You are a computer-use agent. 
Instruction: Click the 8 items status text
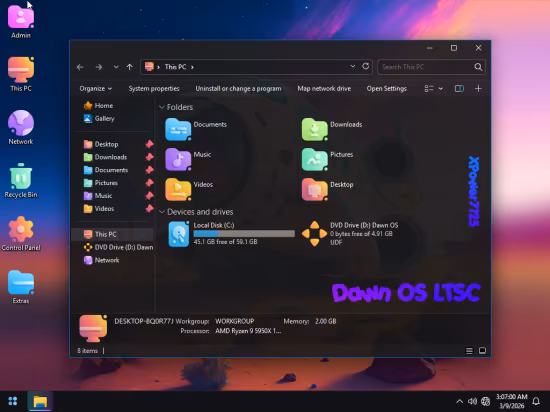pyautogui.click(x=87, y=351)
